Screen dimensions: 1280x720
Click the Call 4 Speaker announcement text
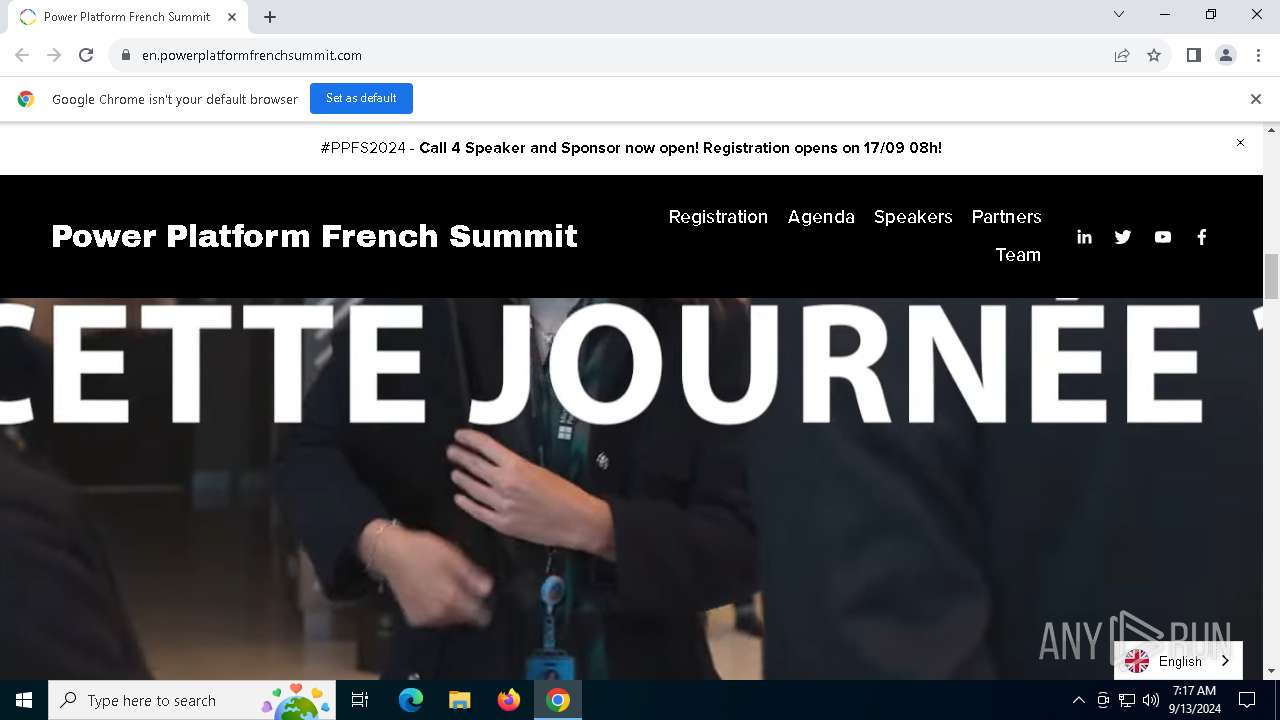click(680, 148)
